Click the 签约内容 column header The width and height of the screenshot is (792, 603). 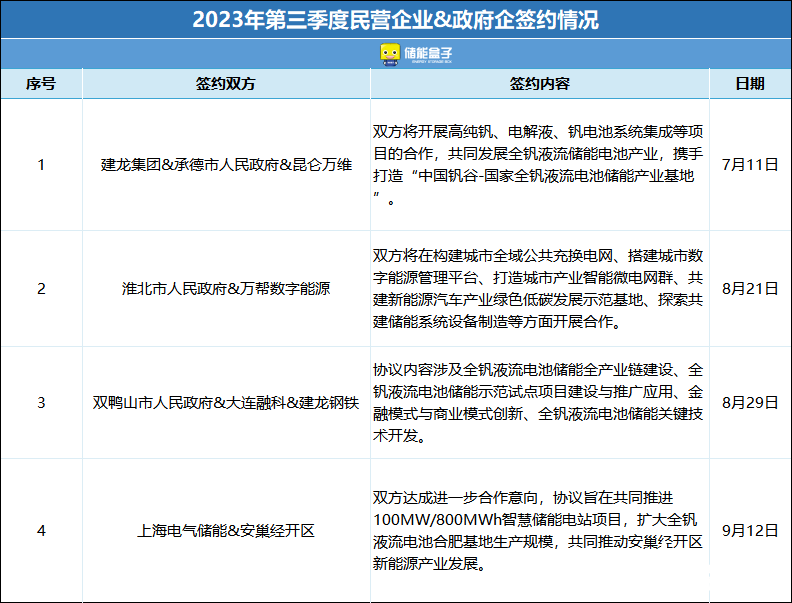coord(539,84)
